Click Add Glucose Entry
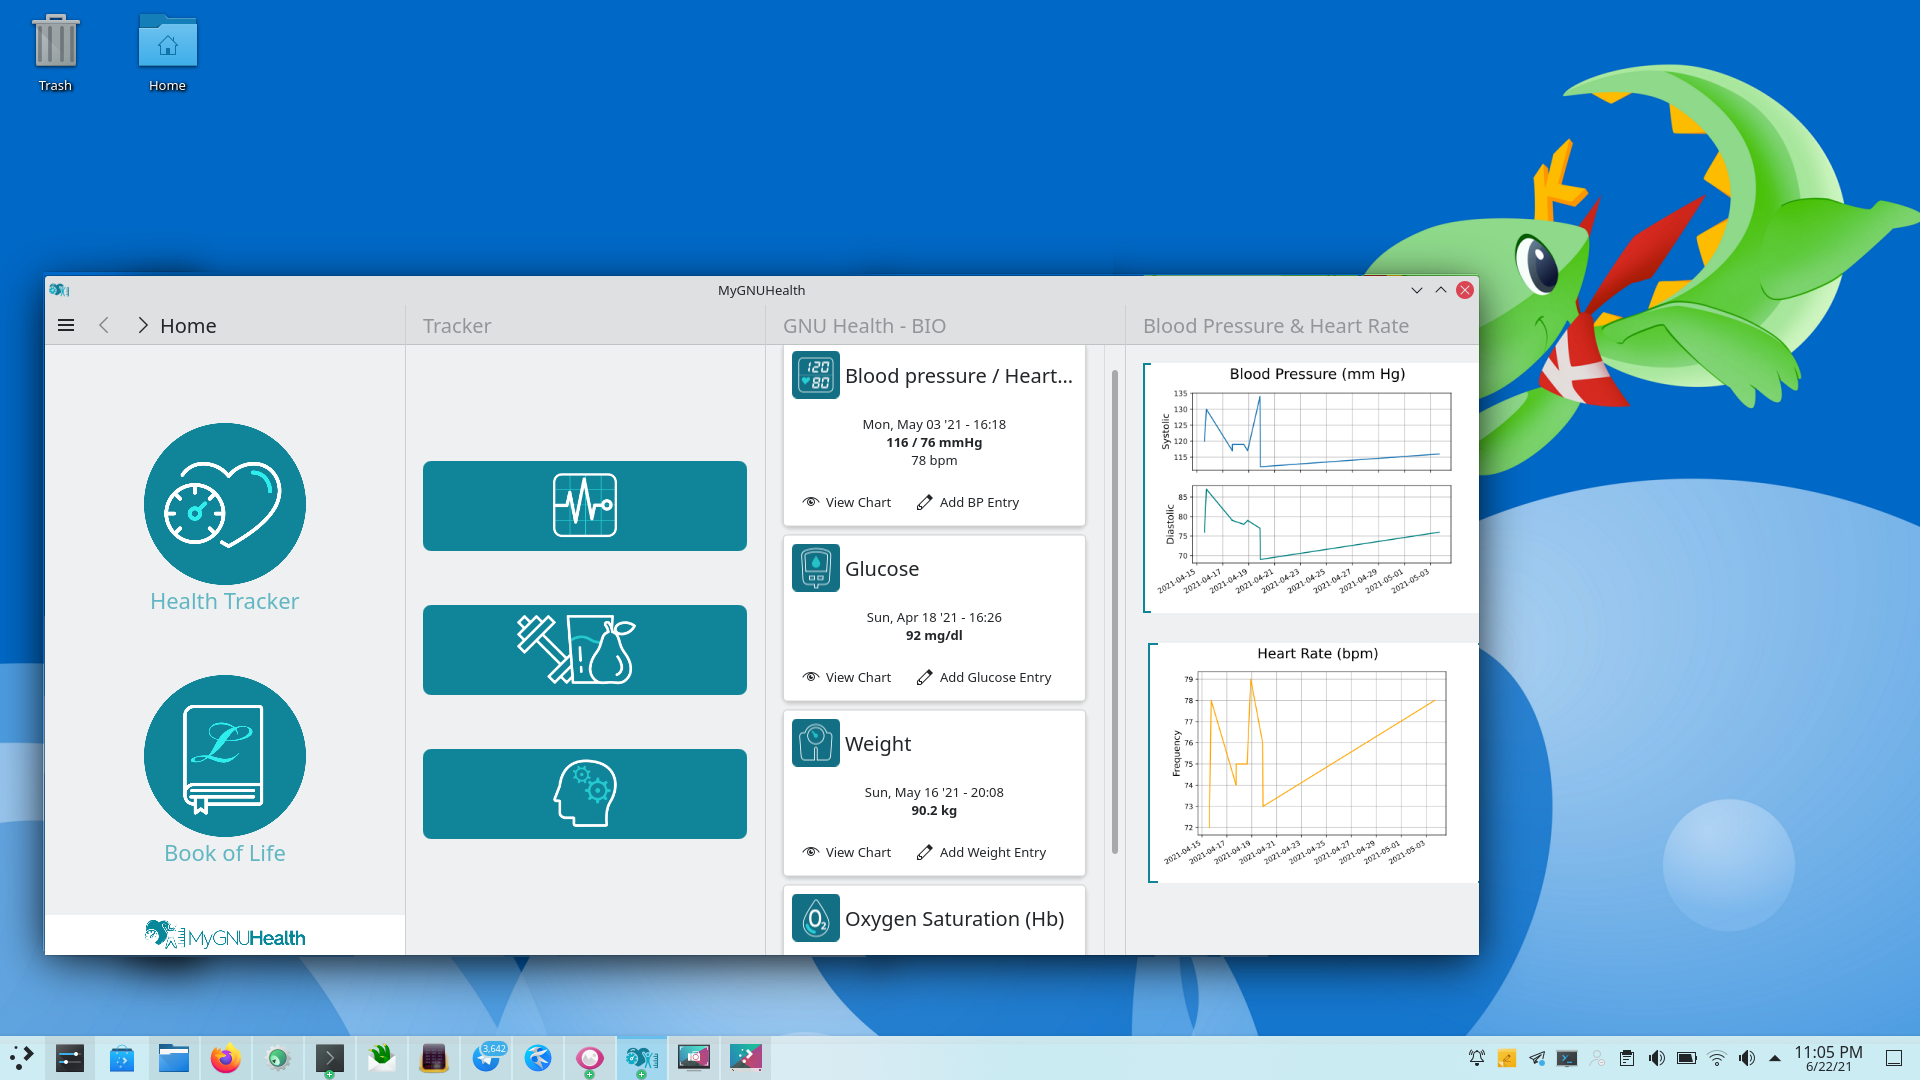 click(984, 677)
